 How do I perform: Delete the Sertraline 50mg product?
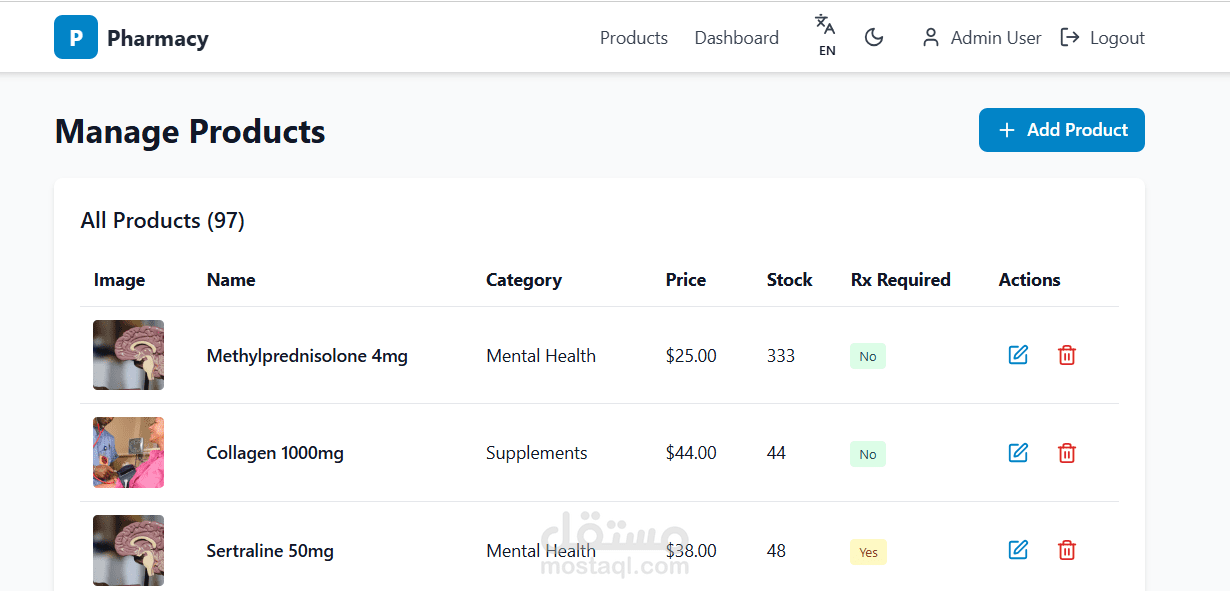pyautogui.click(x=1067, y=550)
